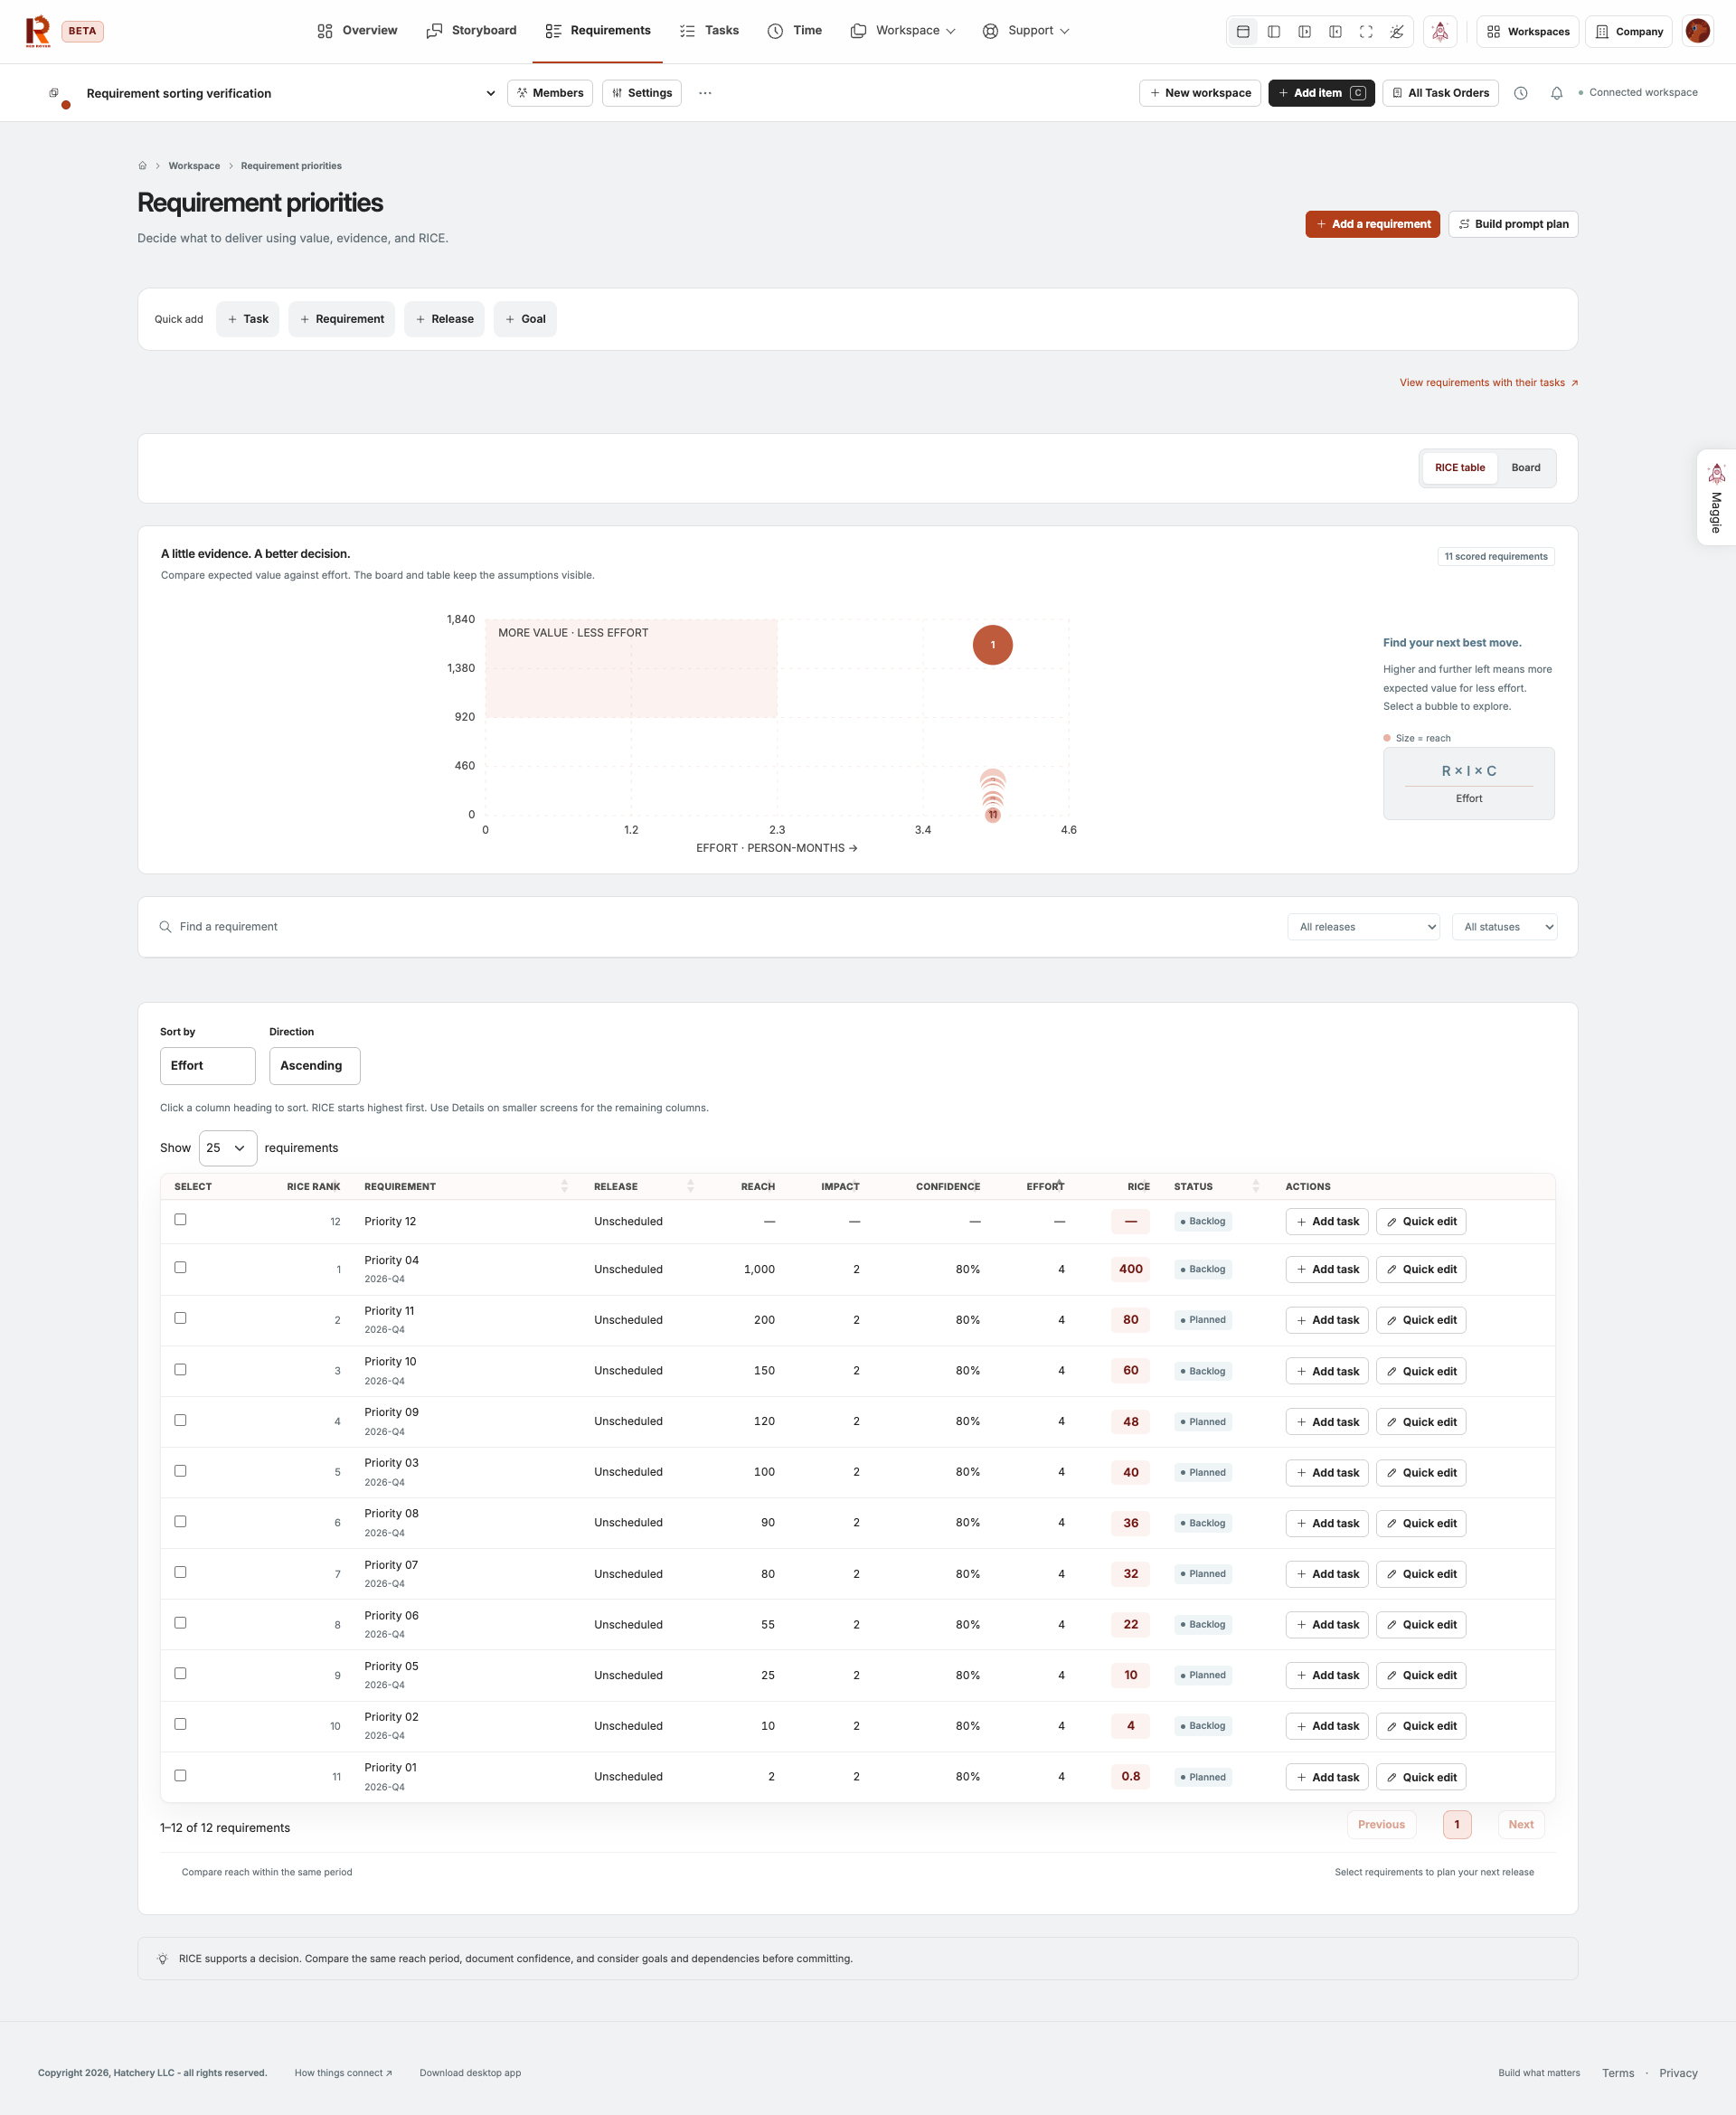Click the workspace icon beside the title
This screenshot has width=1736, height=2115.
(x=54, y=93)
